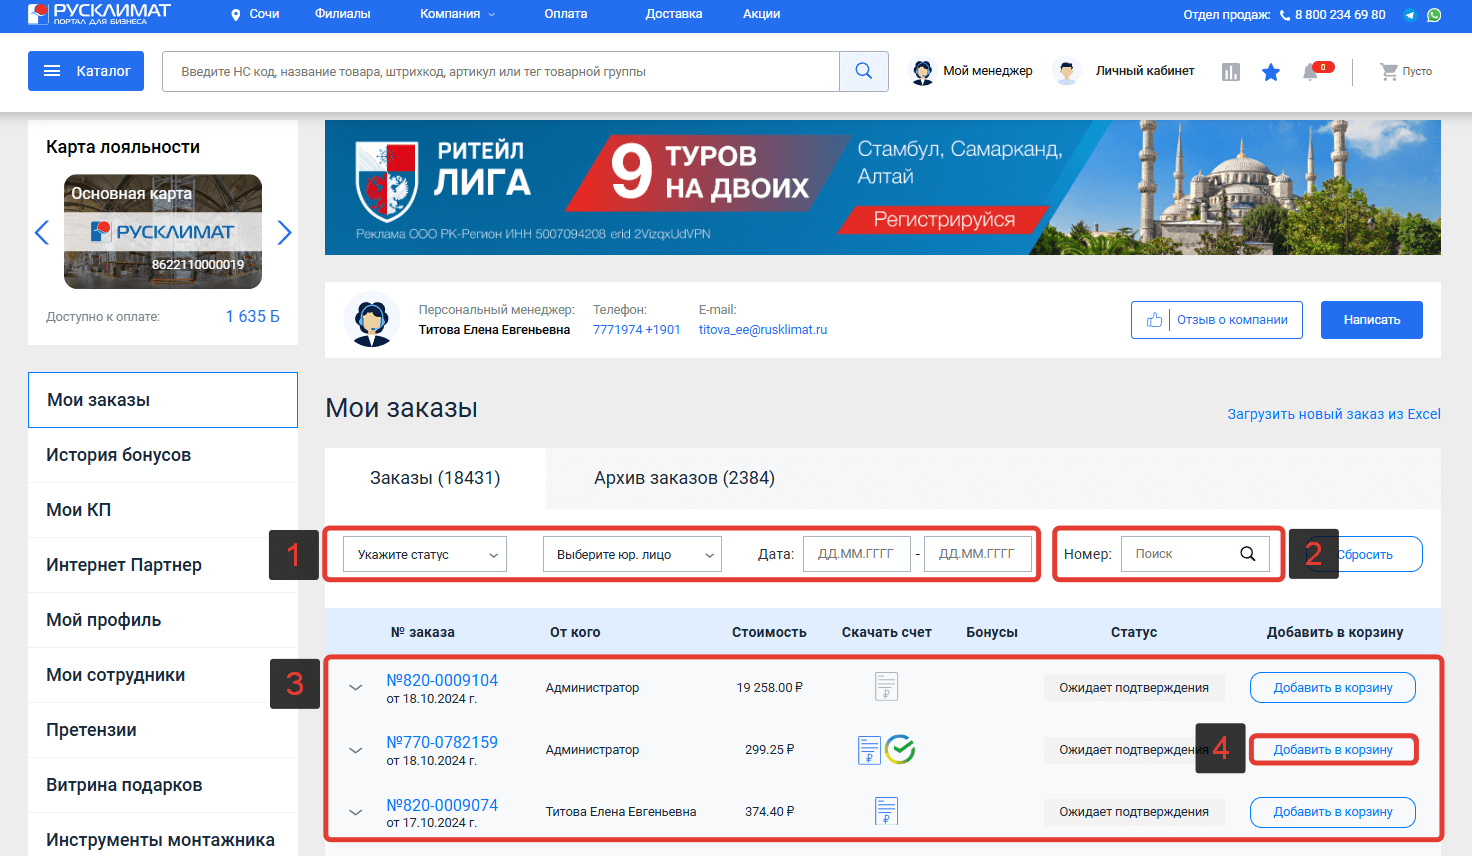Open WhatsApp icon in top bar
Viewport: 1472px width, 856px height.
pos(1434,15)
